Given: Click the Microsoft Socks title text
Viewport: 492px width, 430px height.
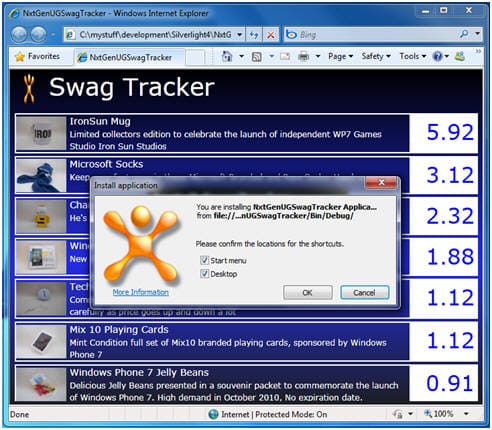Looking at the screenshot, I should click(106, 164).
